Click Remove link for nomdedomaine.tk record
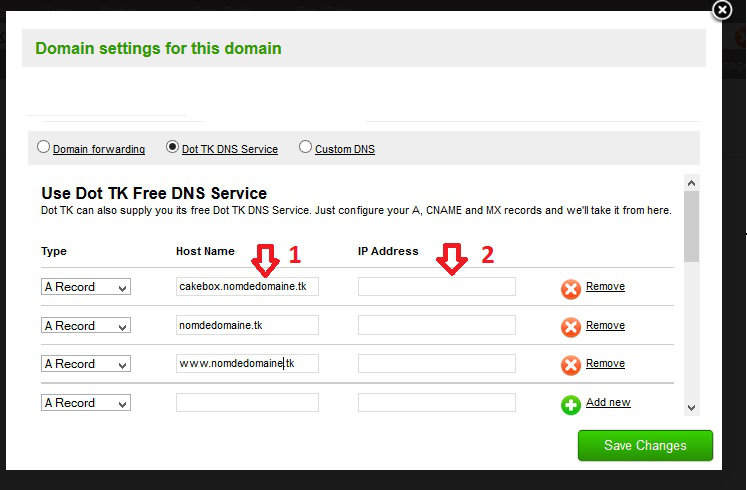 pos(605,325)
